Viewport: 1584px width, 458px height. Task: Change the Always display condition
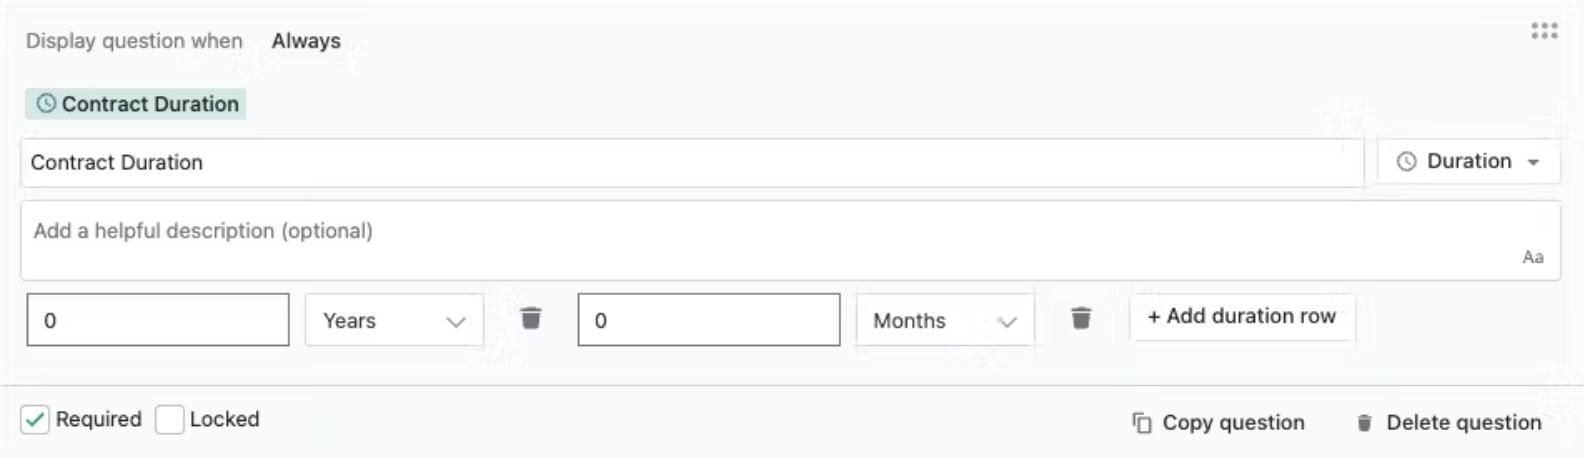[x=306, y=41]
